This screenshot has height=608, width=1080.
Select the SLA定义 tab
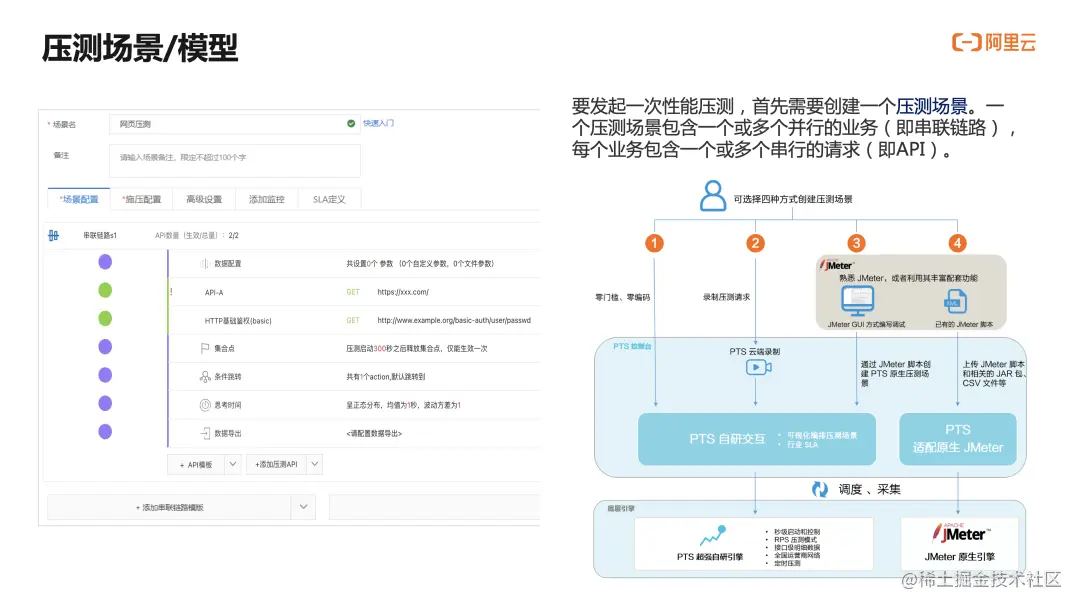329,199
